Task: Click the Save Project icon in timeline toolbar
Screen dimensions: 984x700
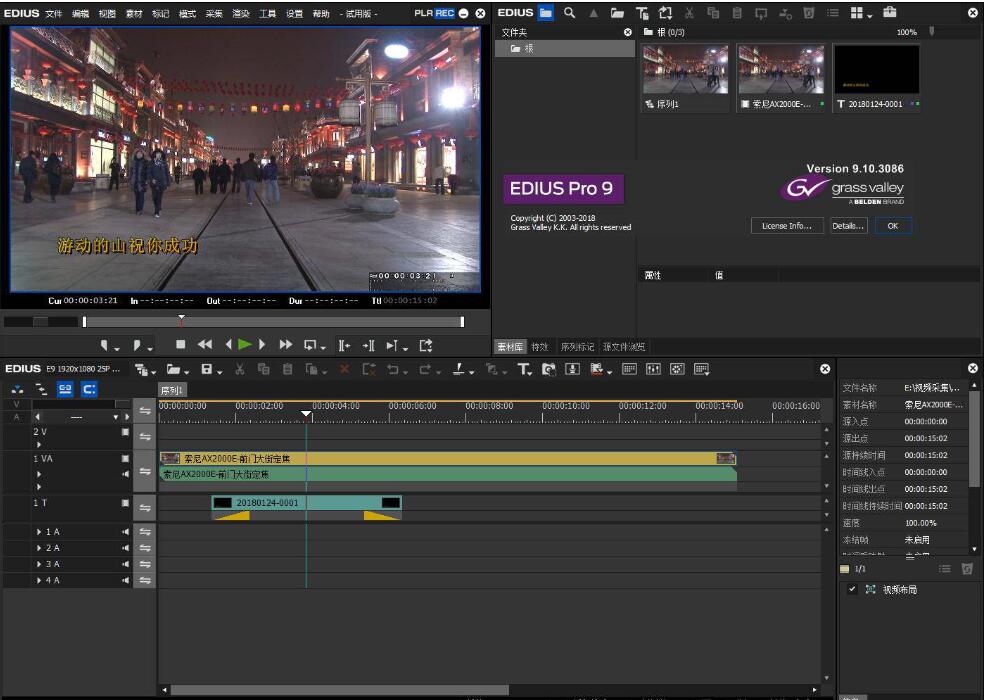Action: click(206, 369)
